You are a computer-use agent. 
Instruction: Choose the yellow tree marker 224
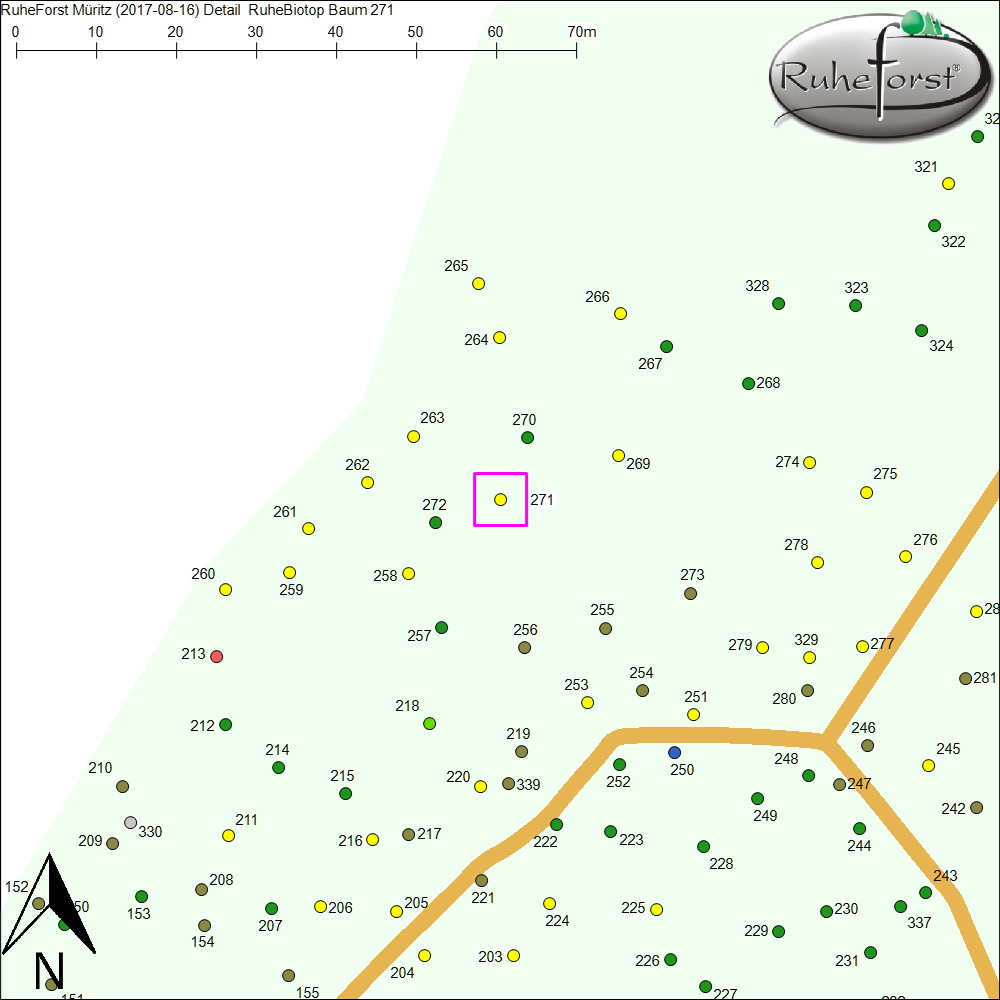click(549, 903)
